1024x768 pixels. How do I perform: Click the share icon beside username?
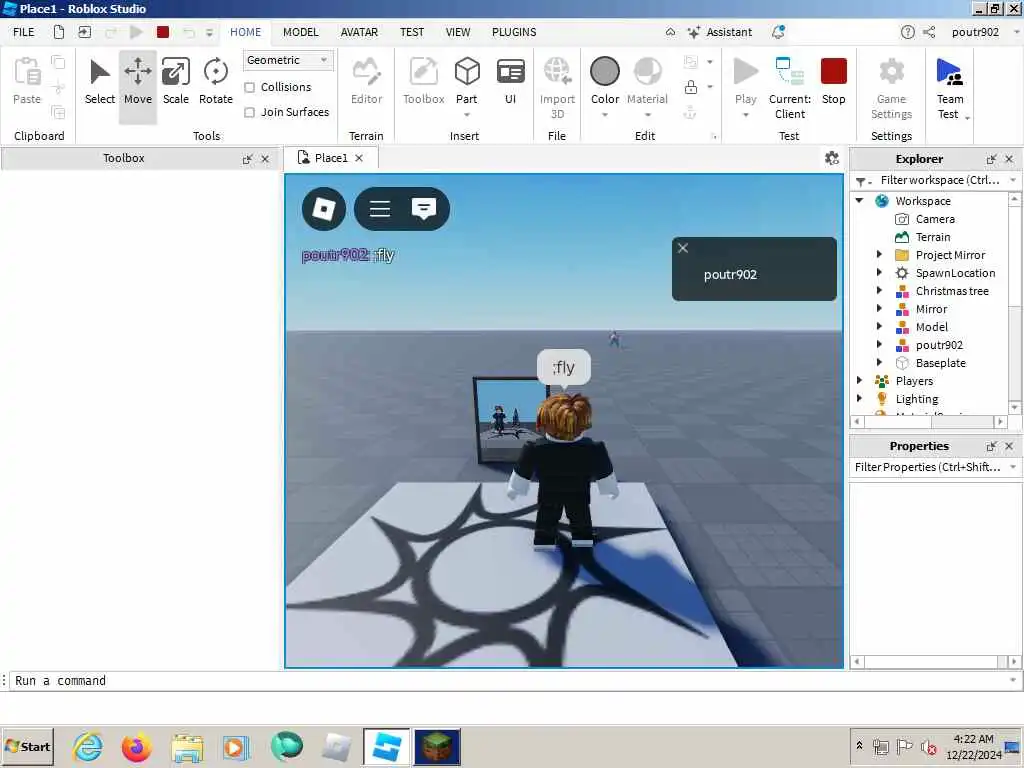click(929, 32)
